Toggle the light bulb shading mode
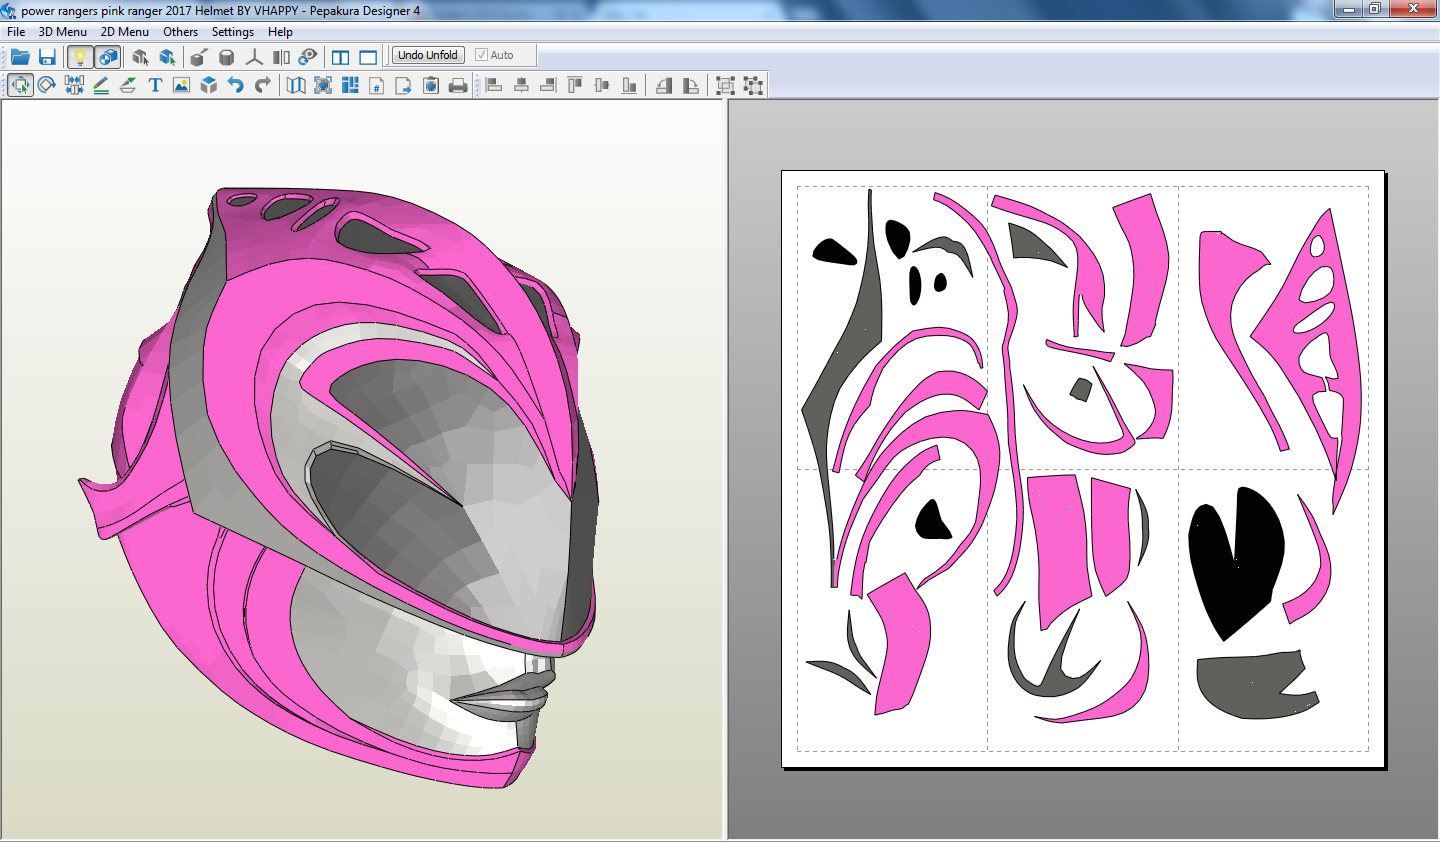This screenshot has width=1440, height=842. (81, 57)
